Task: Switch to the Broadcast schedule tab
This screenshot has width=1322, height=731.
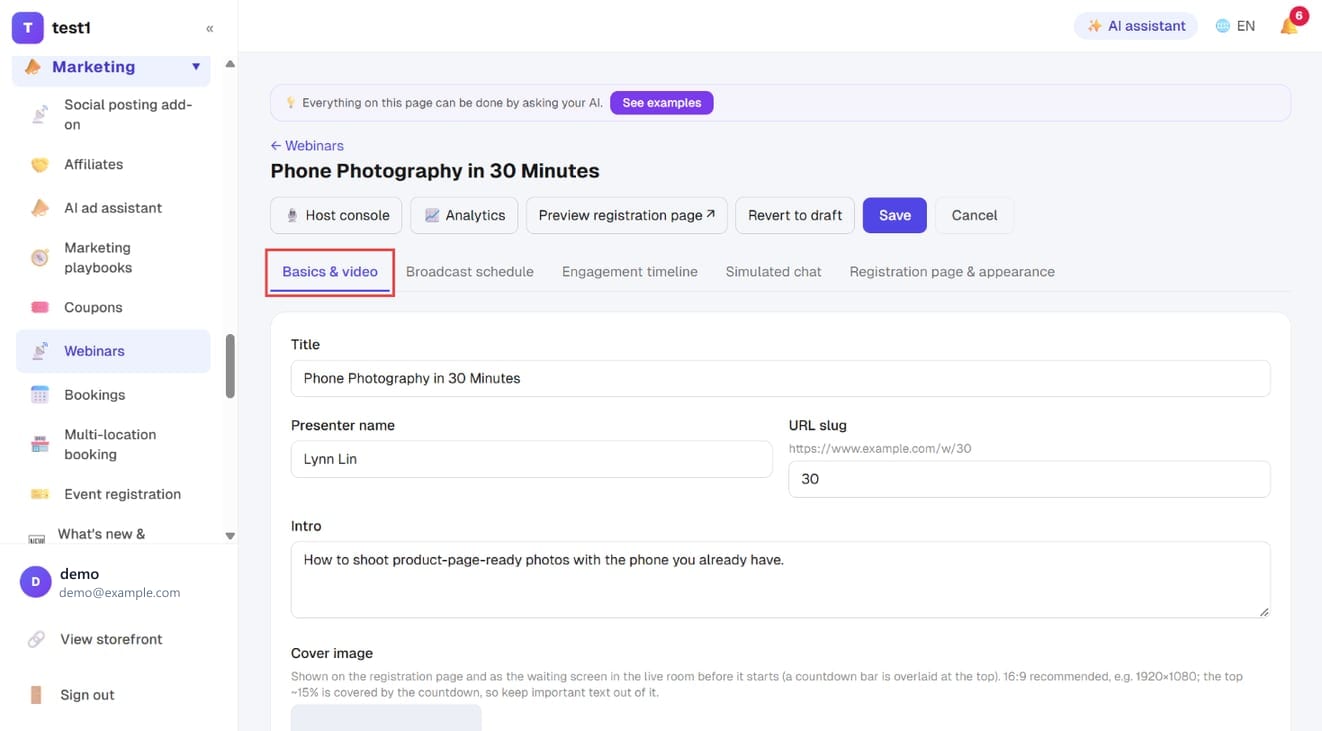Action: tap(470, 272)
